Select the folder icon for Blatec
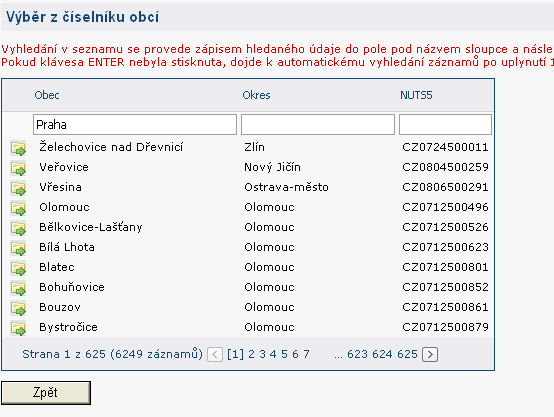The width and height of the screenshot is (554, 417). point(18,268)
